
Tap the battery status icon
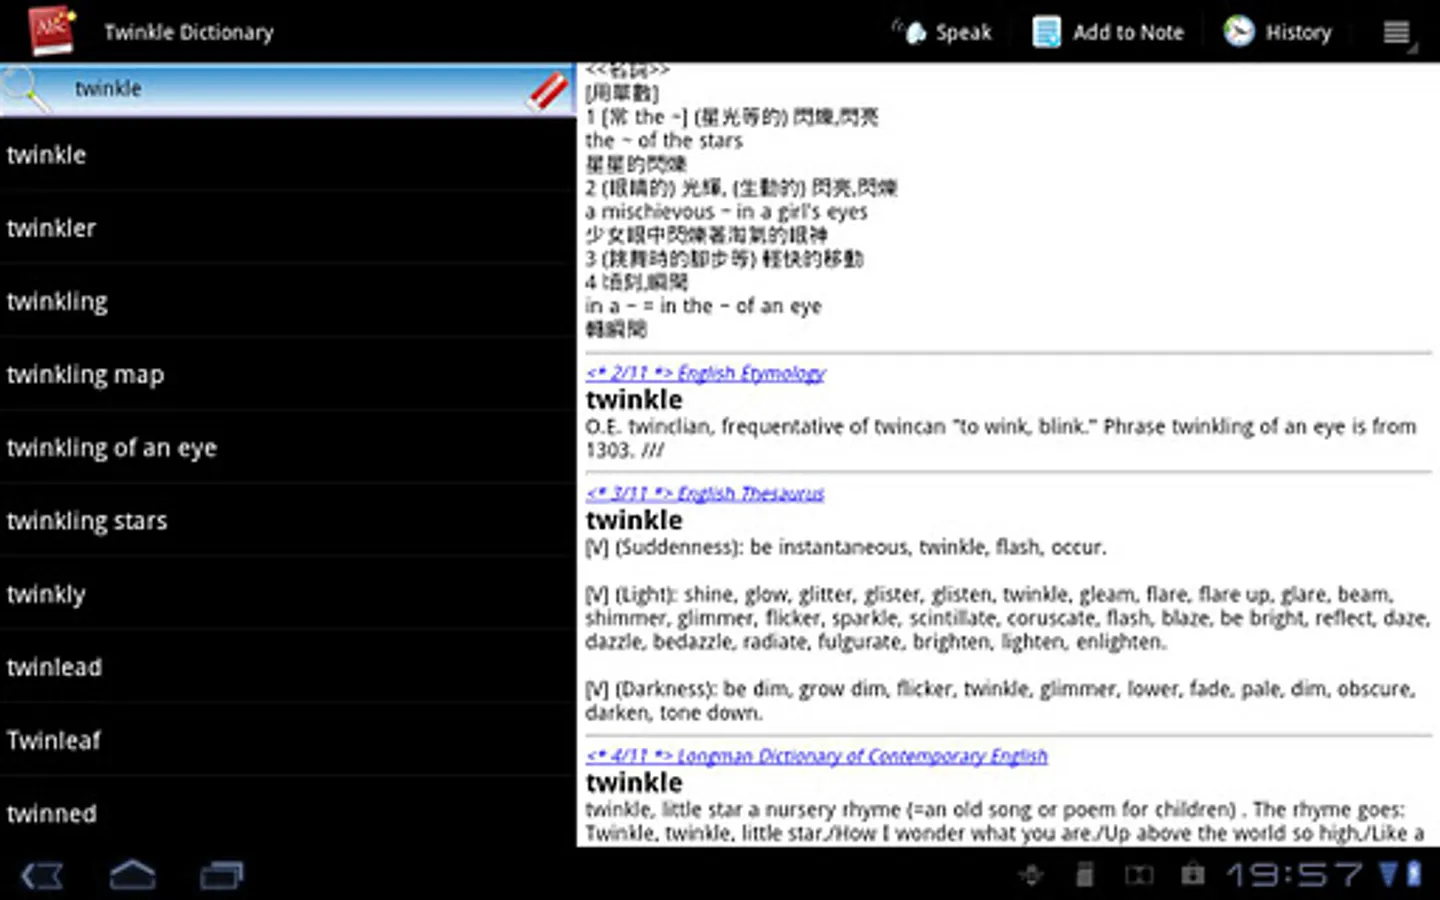click(1414, 874)
